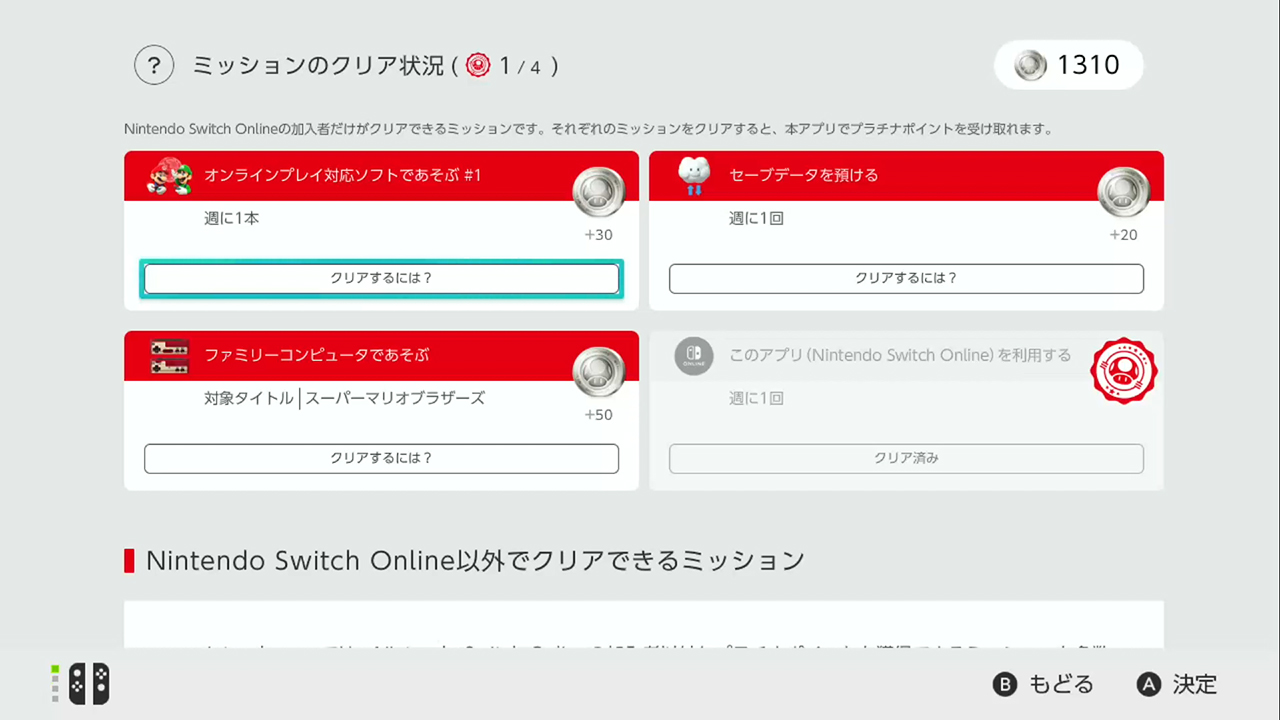Click the platinum coin on the Famicom mission
Screen dimensions: 1280x720
(599, 373)
